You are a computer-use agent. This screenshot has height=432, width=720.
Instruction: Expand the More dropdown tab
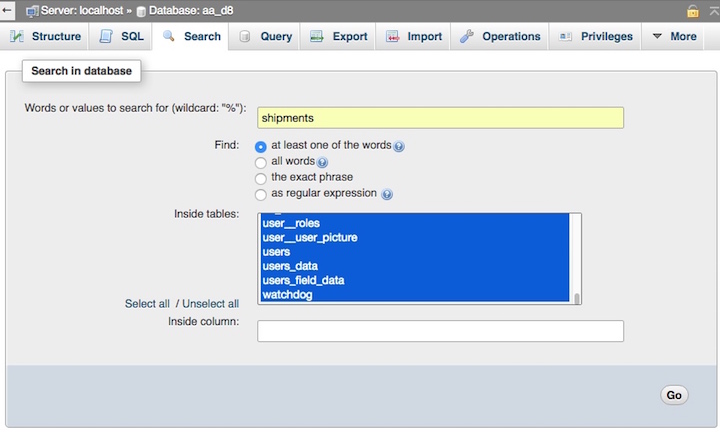(674, 36)
